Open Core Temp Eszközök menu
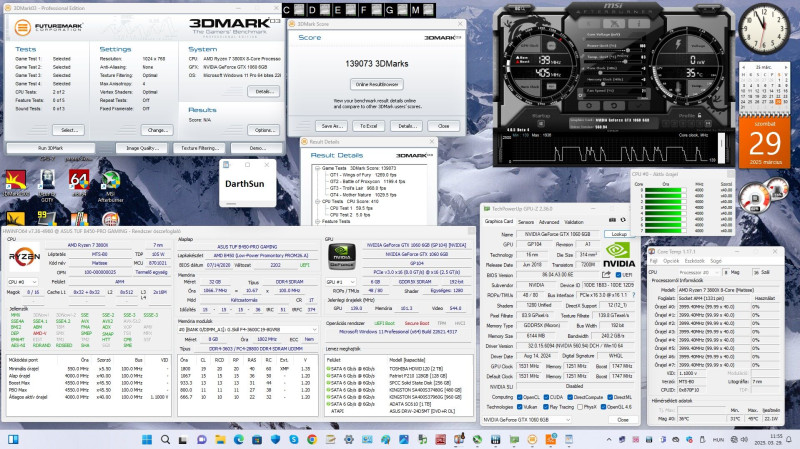This screenshot has height=449, width=800. click(x=695, y=261)
